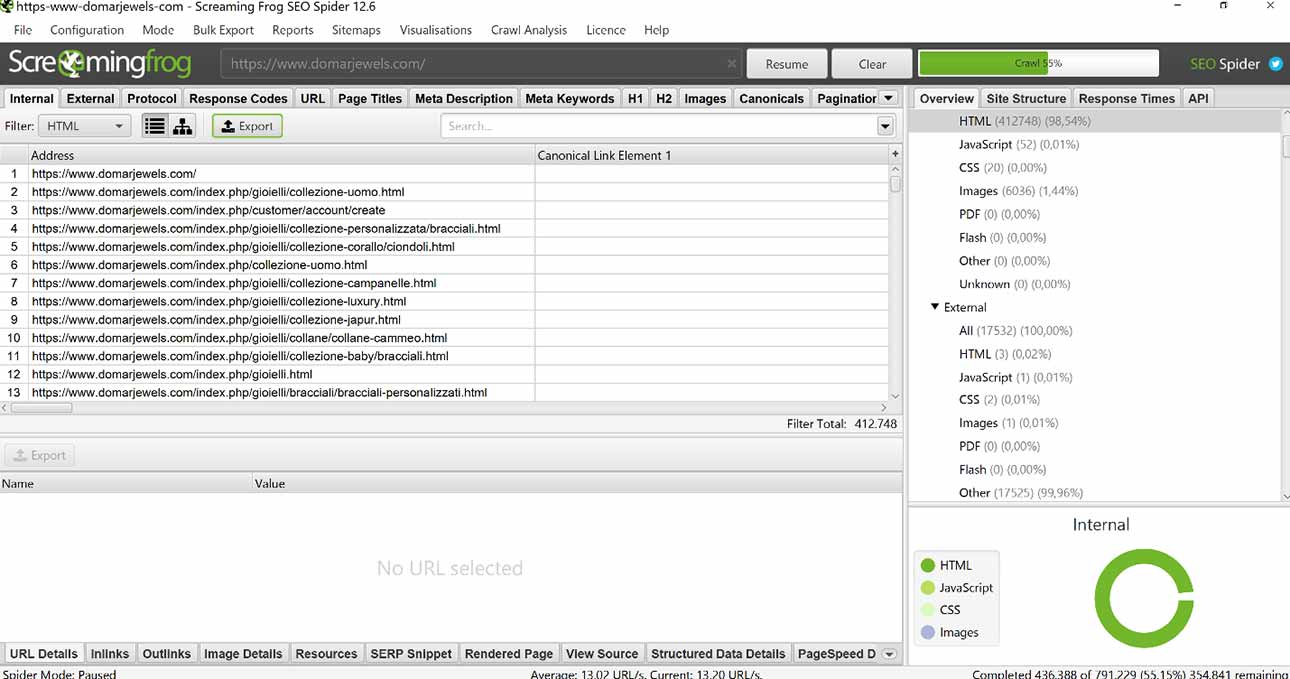Screen dimensions: 1290x679
Task: Click the green Export button
Action: [x=247, y=126]
